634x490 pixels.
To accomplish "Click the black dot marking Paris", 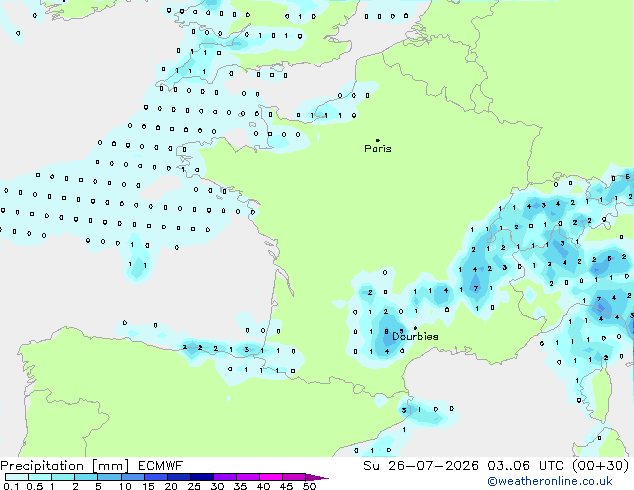I will 378,140.
